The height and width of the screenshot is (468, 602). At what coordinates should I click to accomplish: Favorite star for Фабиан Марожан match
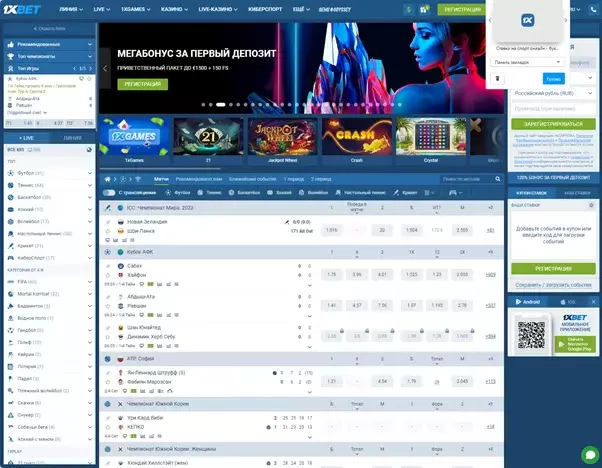coord(108,382)
